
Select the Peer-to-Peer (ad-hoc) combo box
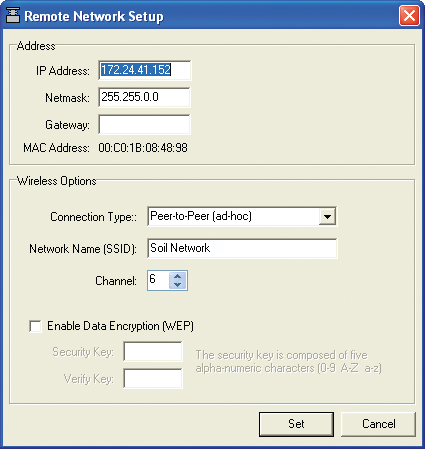pos(242,216)
